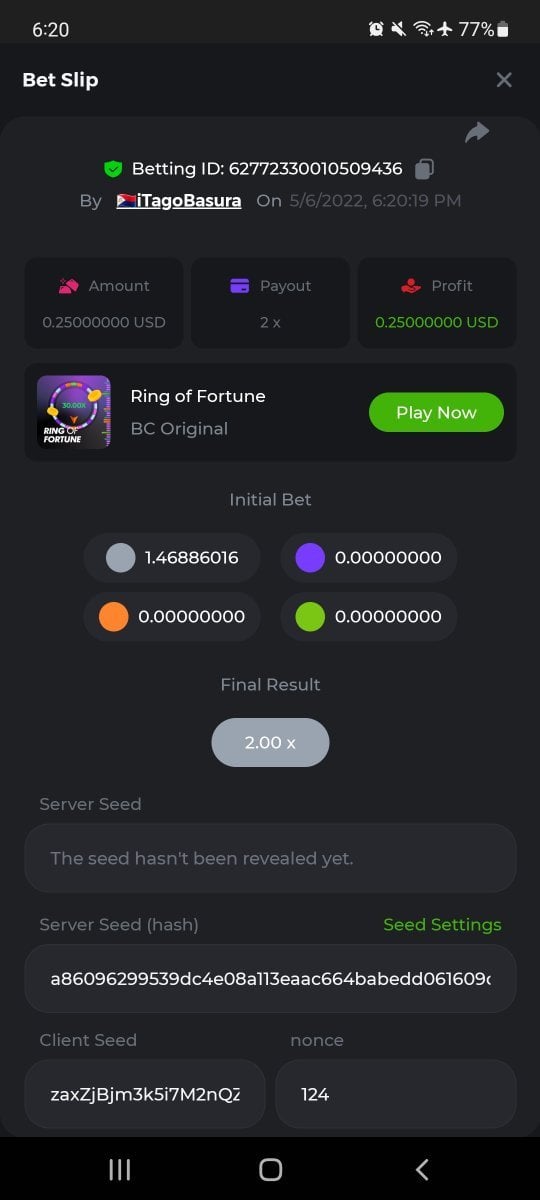Tap the nonce field showing 124
Viewport: 540px width, 1200px height.
(x=396, y=1094)
